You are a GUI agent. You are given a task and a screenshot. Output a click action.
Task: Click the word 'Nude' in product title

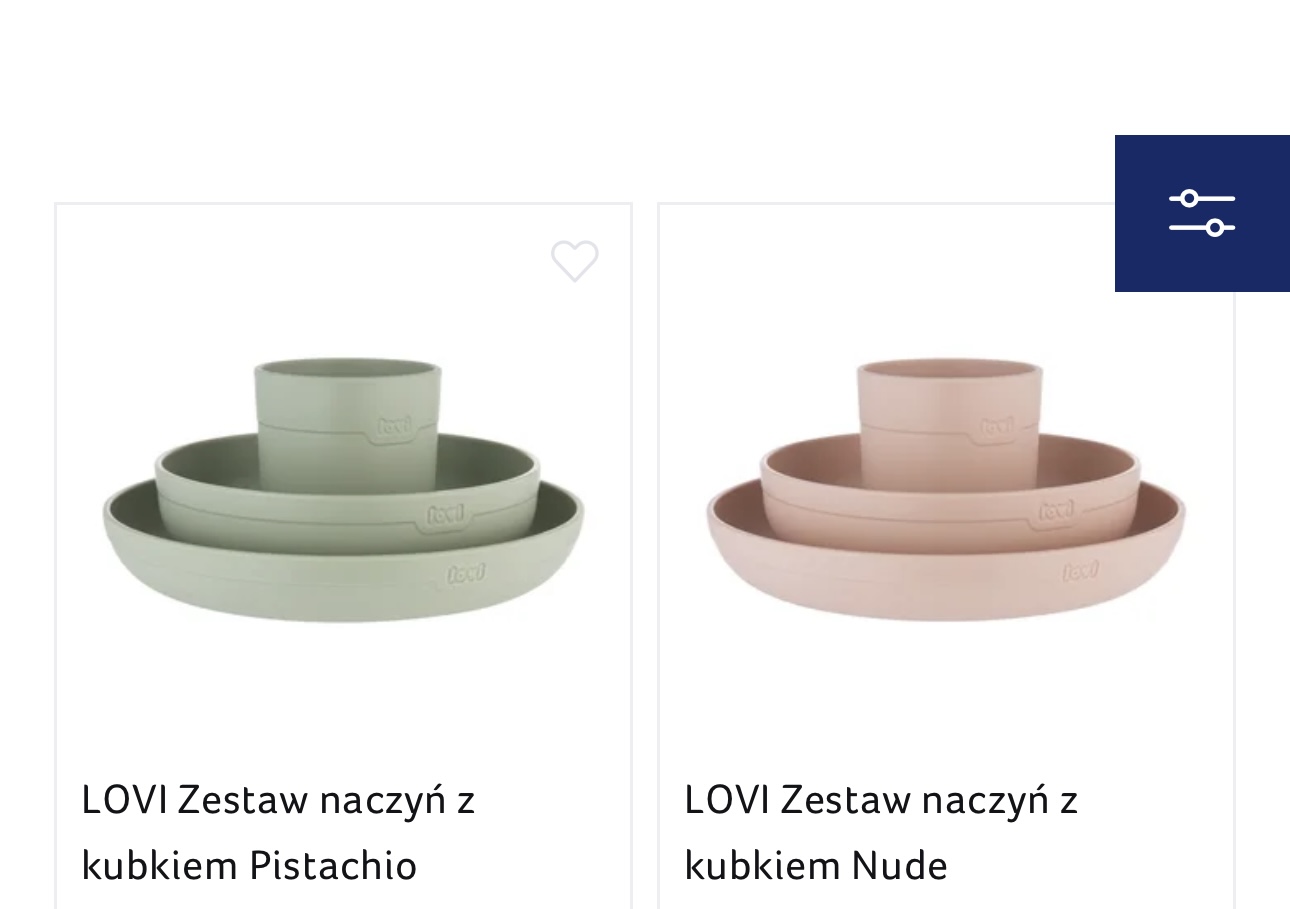[x=899, y=865]
